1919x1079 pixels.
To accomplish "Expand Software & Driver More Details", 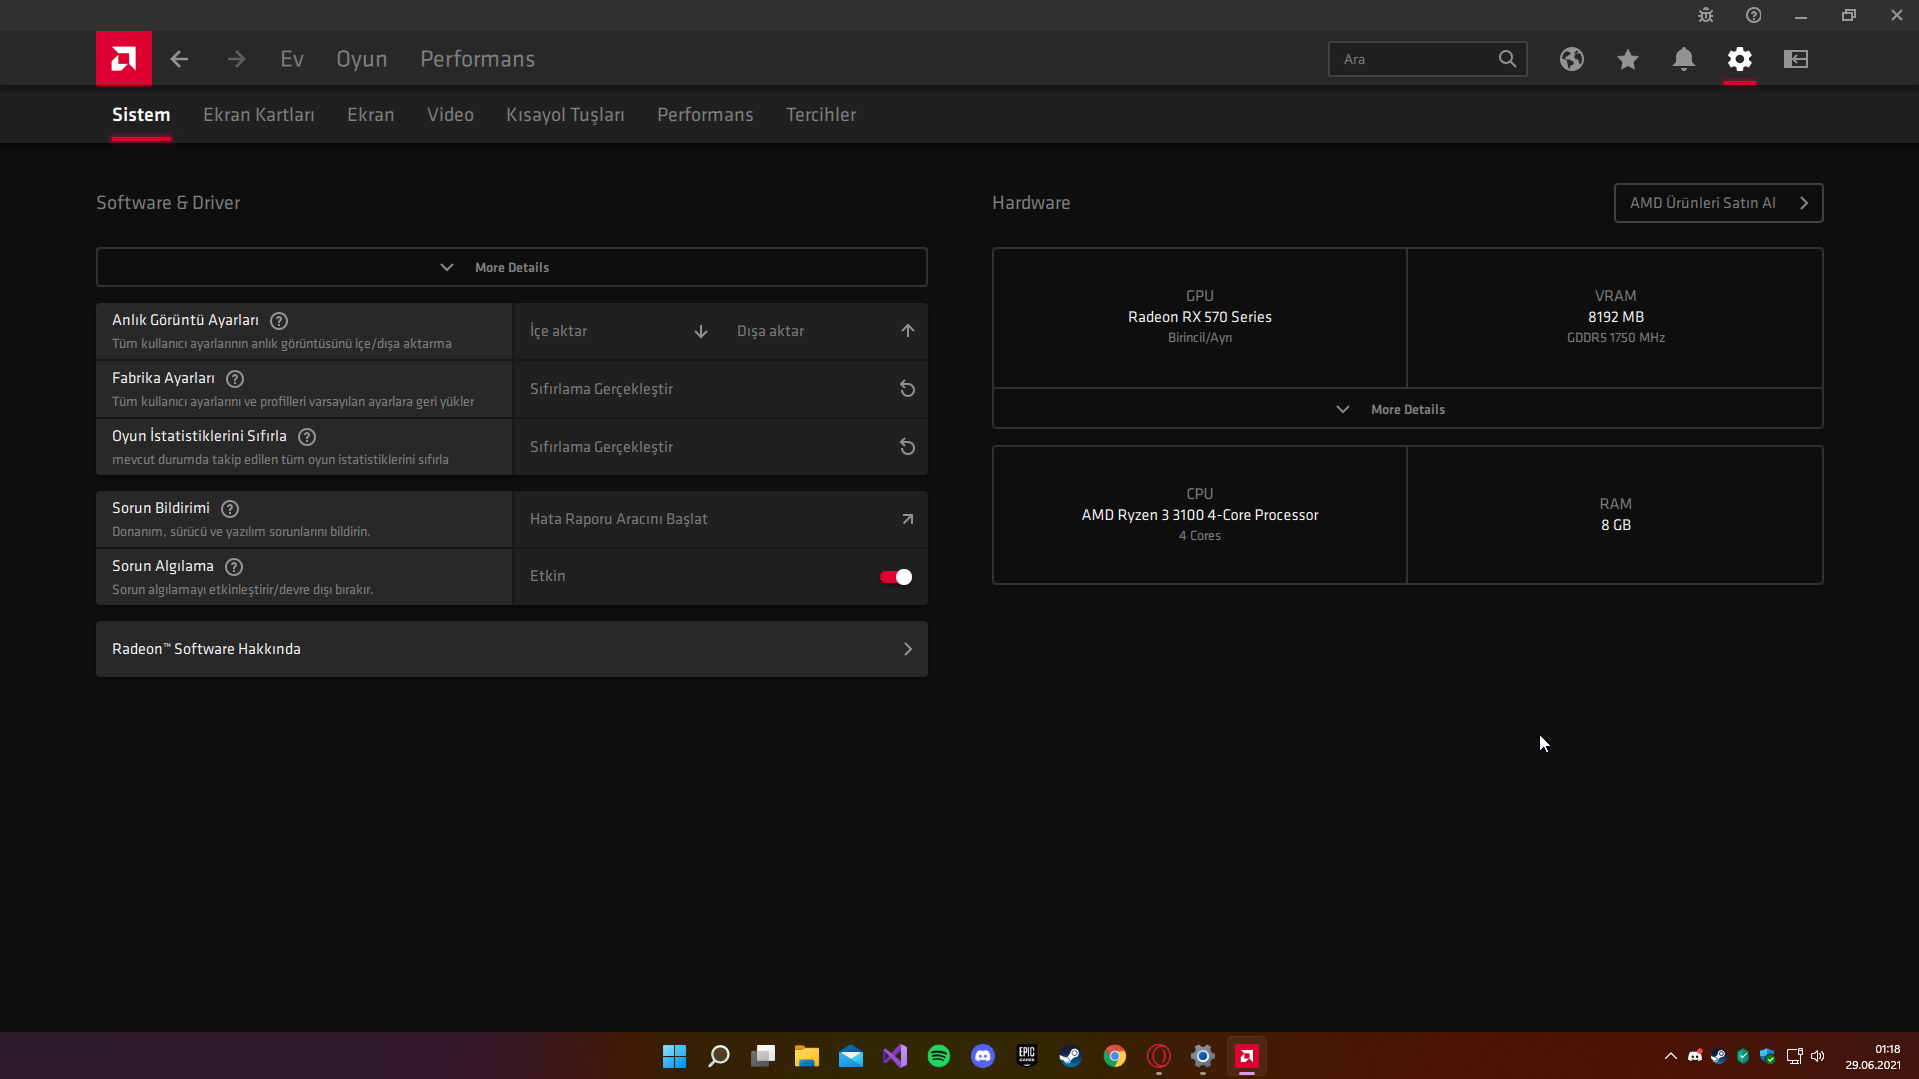I will pyautogui.click(x=512, y=267).
